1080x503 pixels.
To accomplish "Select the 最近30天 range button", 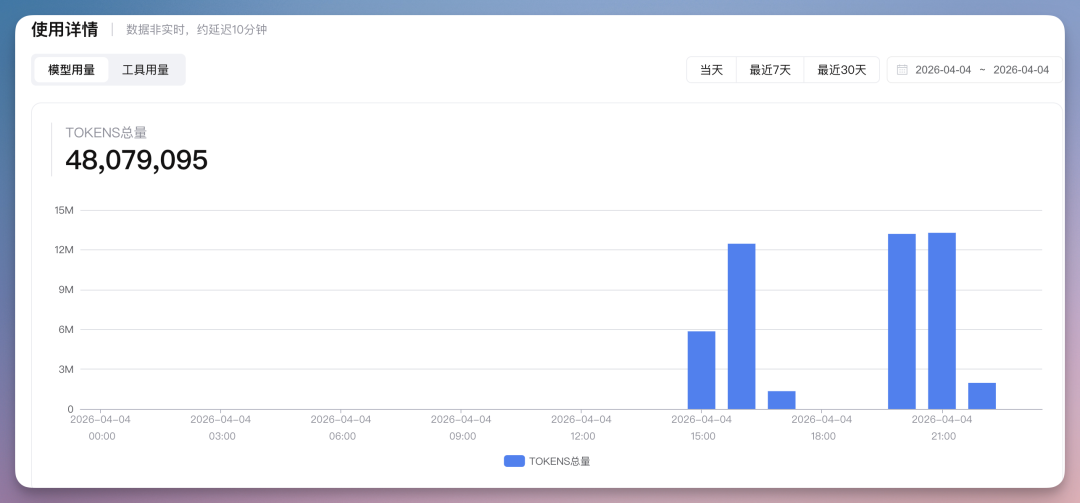I will coord(841,70).
